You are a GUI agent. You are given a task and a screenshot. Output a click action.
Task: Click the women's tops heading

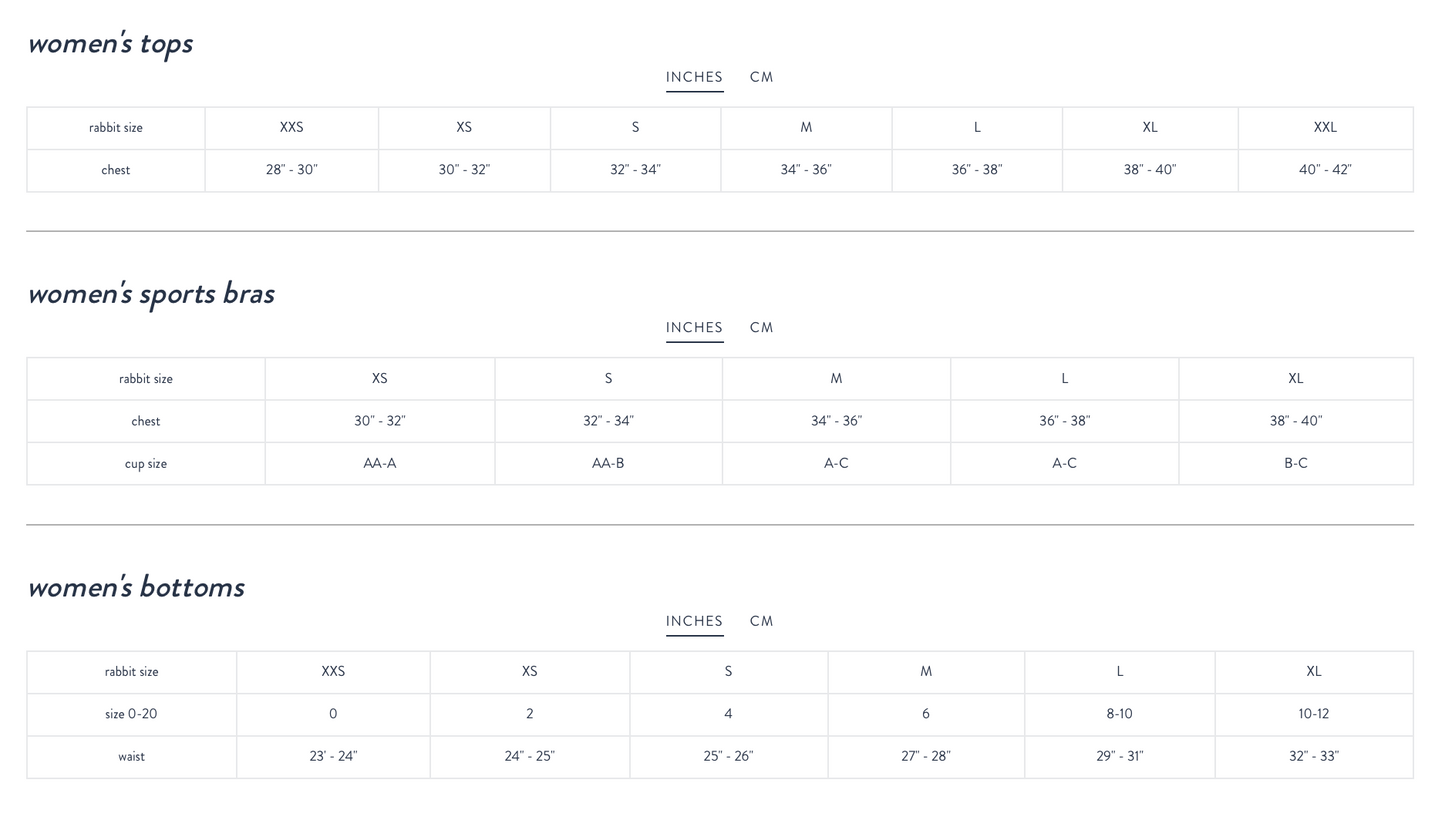click(110, 43)
